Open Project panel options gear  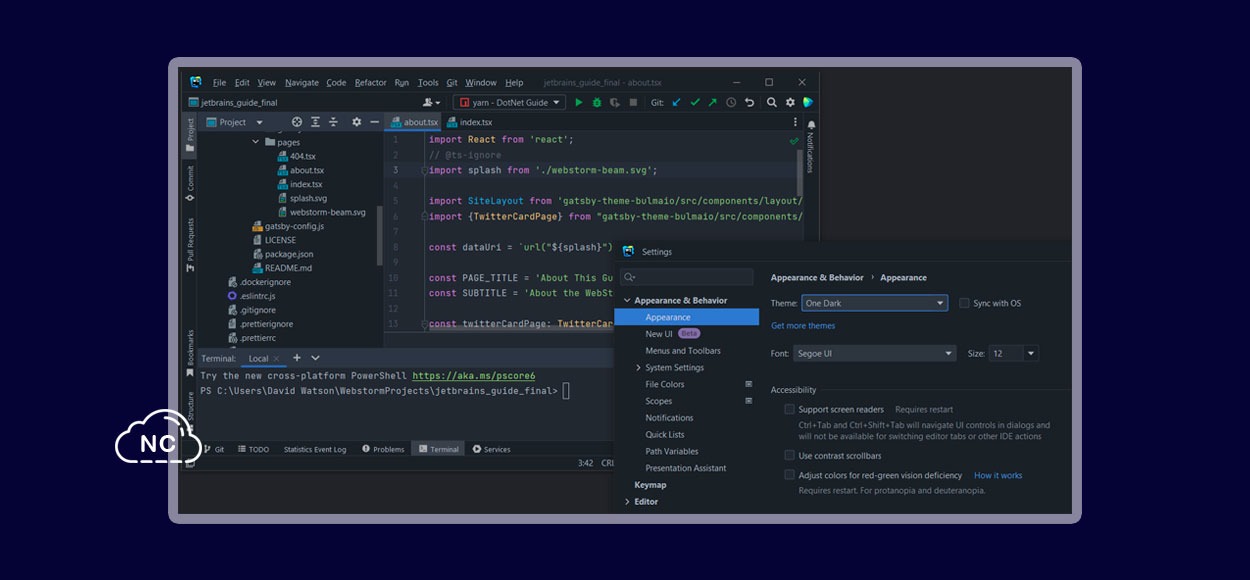[356, 122]
